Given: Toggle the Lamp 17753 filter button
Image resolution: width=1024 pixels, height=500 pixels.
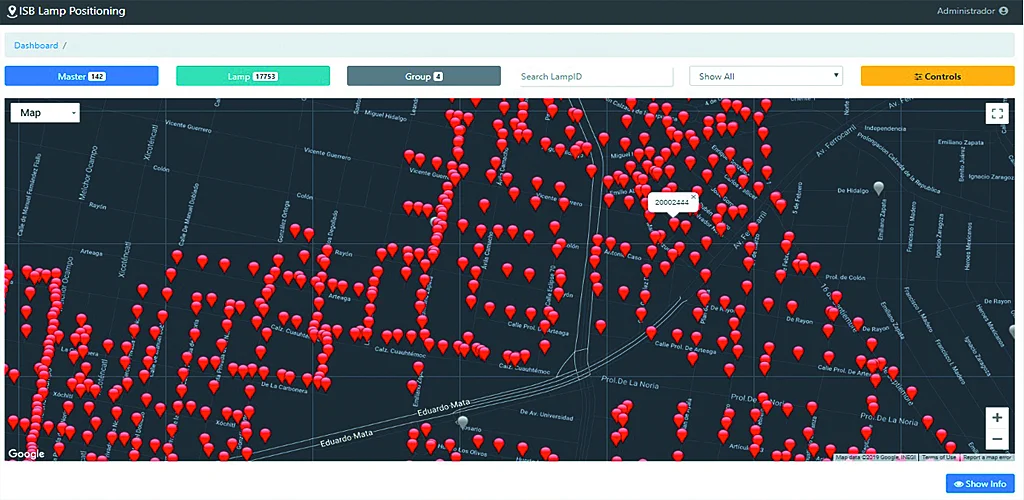Looking at the screenshot, I should point(252,76).
